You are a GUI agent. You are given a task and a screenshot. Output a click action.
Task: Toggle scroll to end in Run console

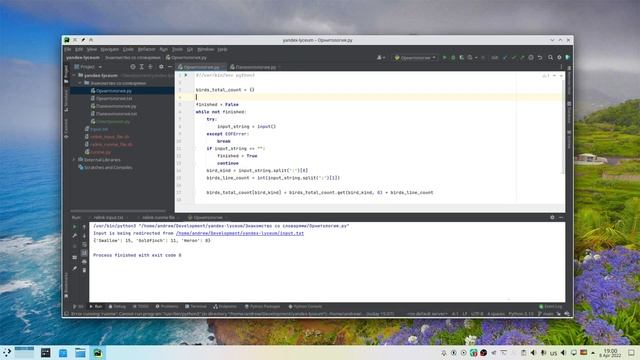coord(84,253)
